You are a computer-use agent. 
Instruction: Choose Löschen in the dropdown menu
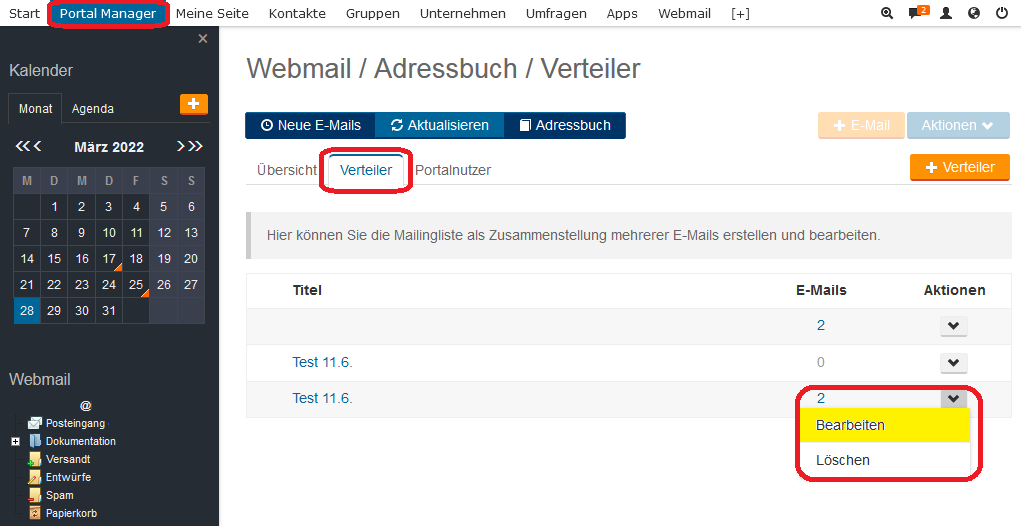[885, 460]
